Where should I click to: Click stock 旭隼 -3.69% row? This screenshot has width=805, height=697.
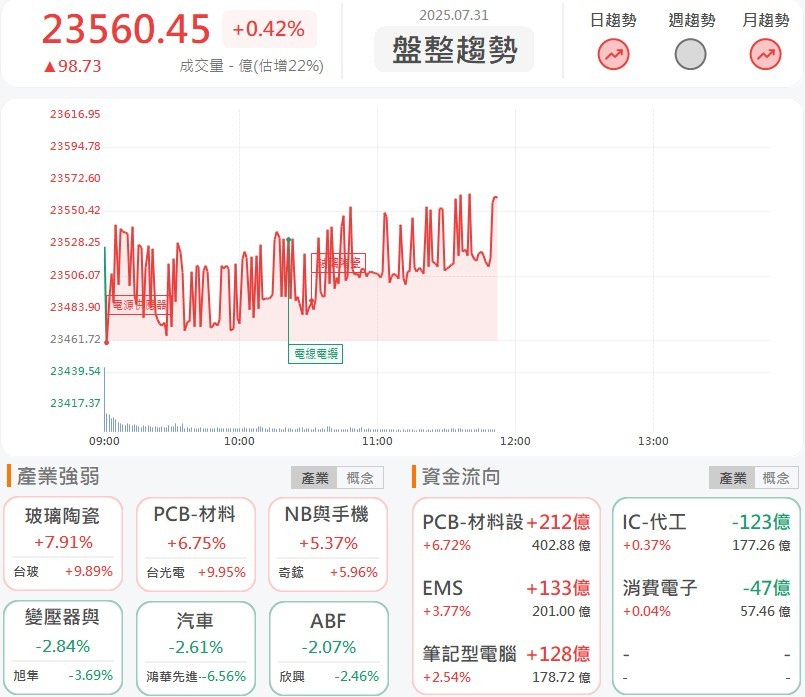click(63, 675)
